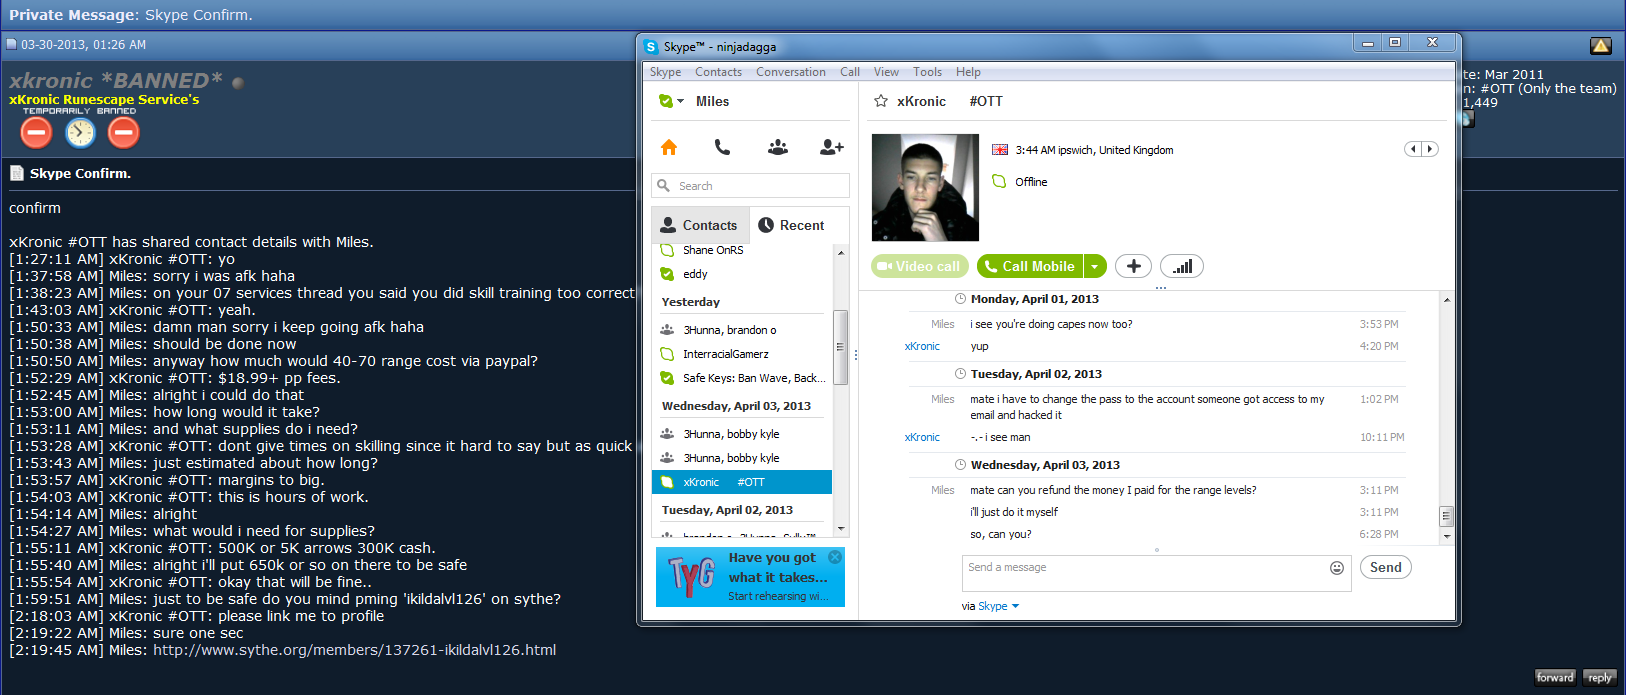This screenshot has width=1626, height=695.
Task: Click xKronic's profile picture
Action: click(925, 188)
